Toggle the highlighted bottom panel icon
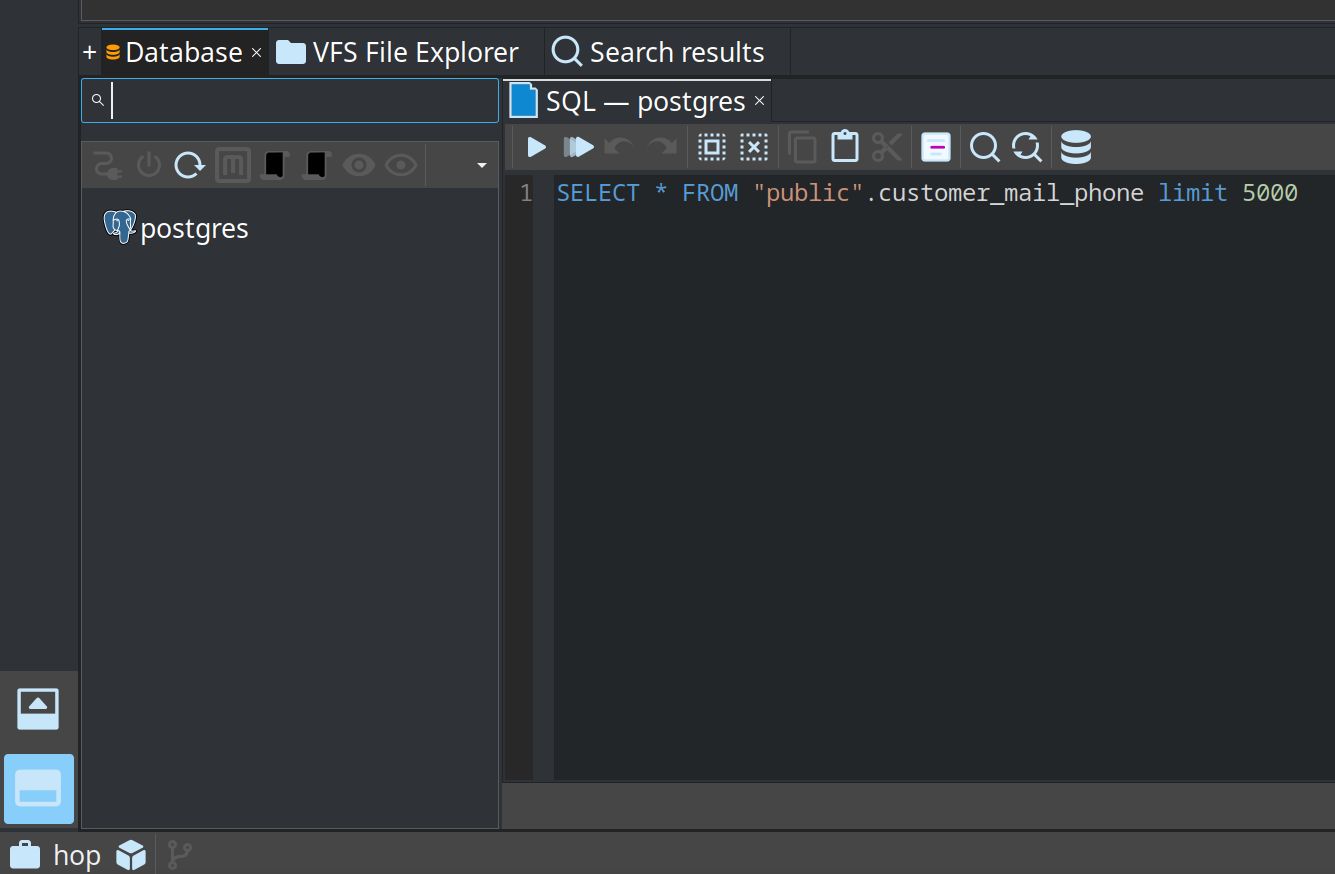This screenshot has height=874, width=1335. coord(39,789)
